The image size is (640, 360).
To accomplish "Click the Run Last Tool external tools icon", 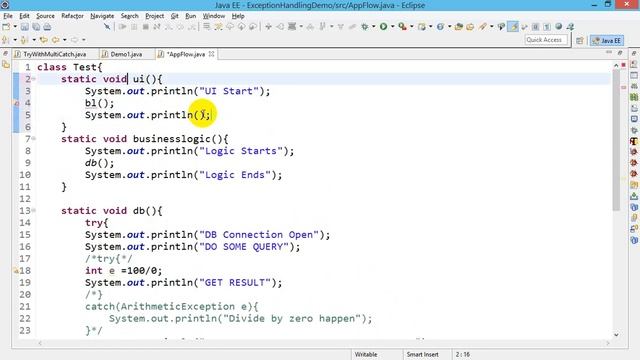I will point(402,27).
